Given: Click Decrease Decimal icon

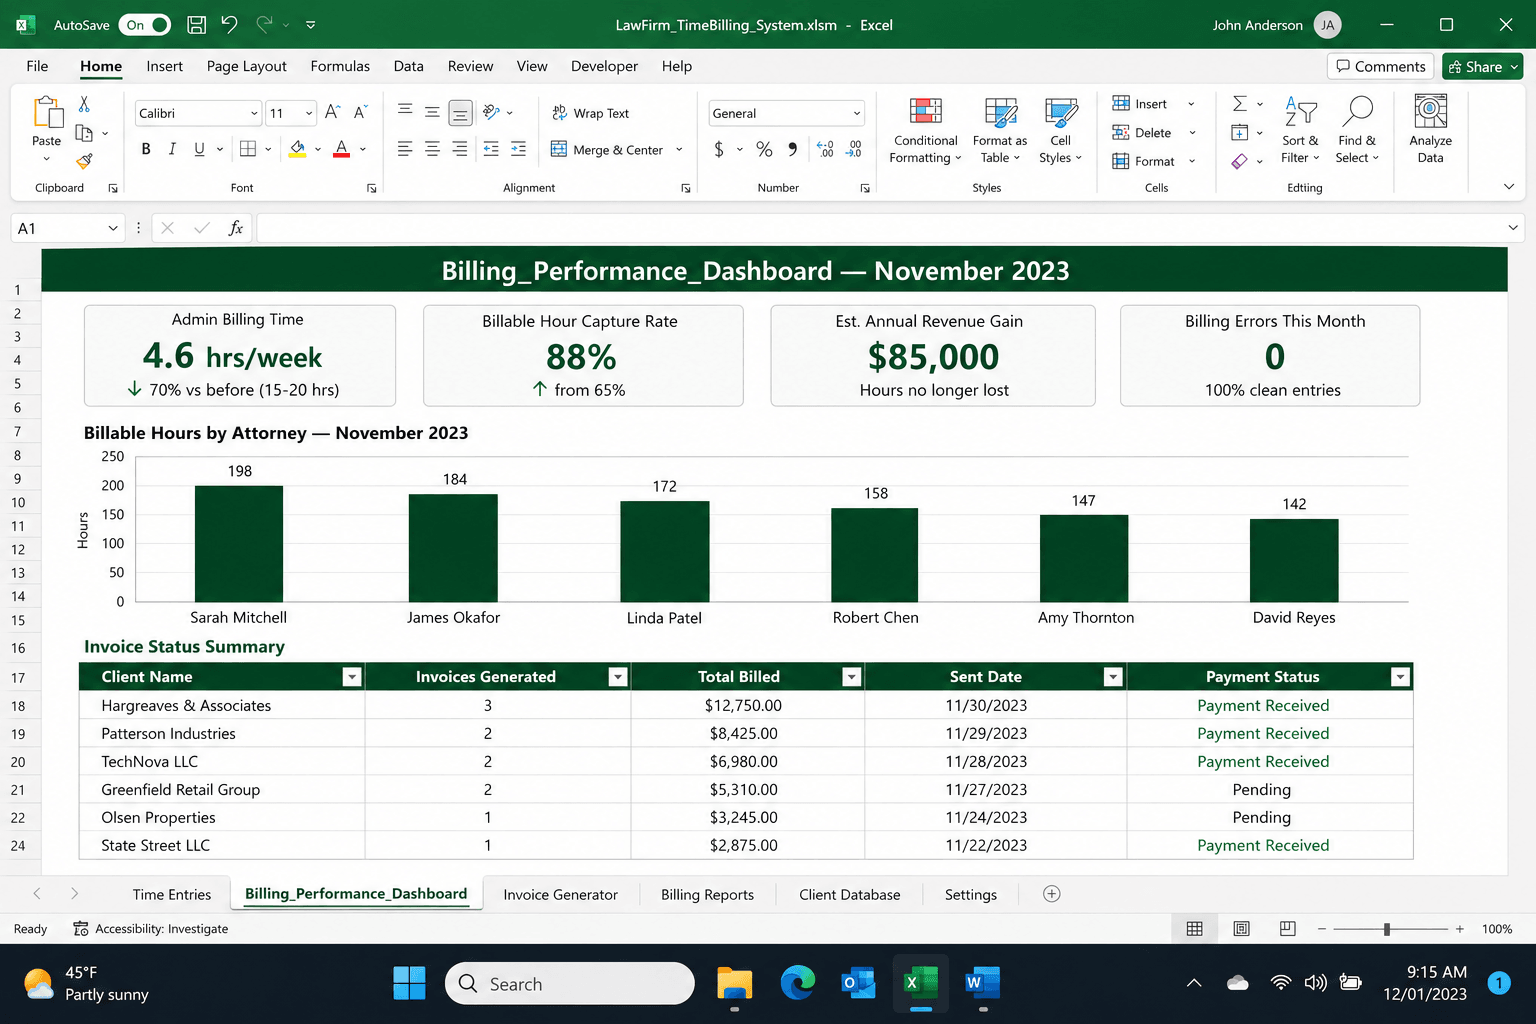Looking at the screenshot, I should 854,149.
